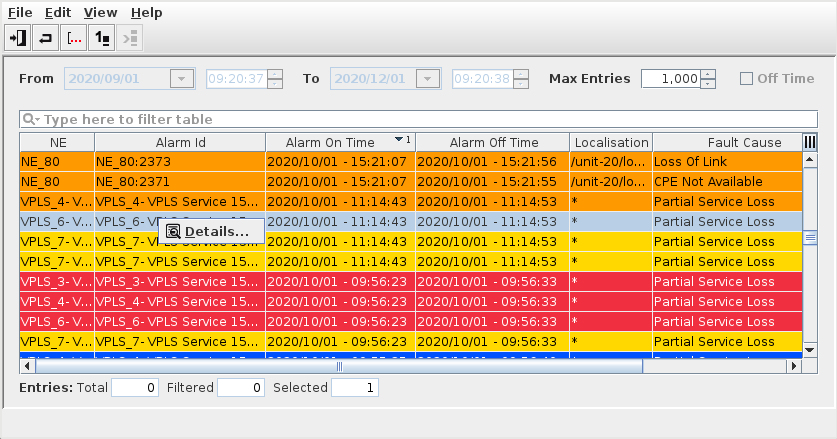Choose Details... from the context menu
This screenshot has width=837, height=439.
click(x=216, y=232)
